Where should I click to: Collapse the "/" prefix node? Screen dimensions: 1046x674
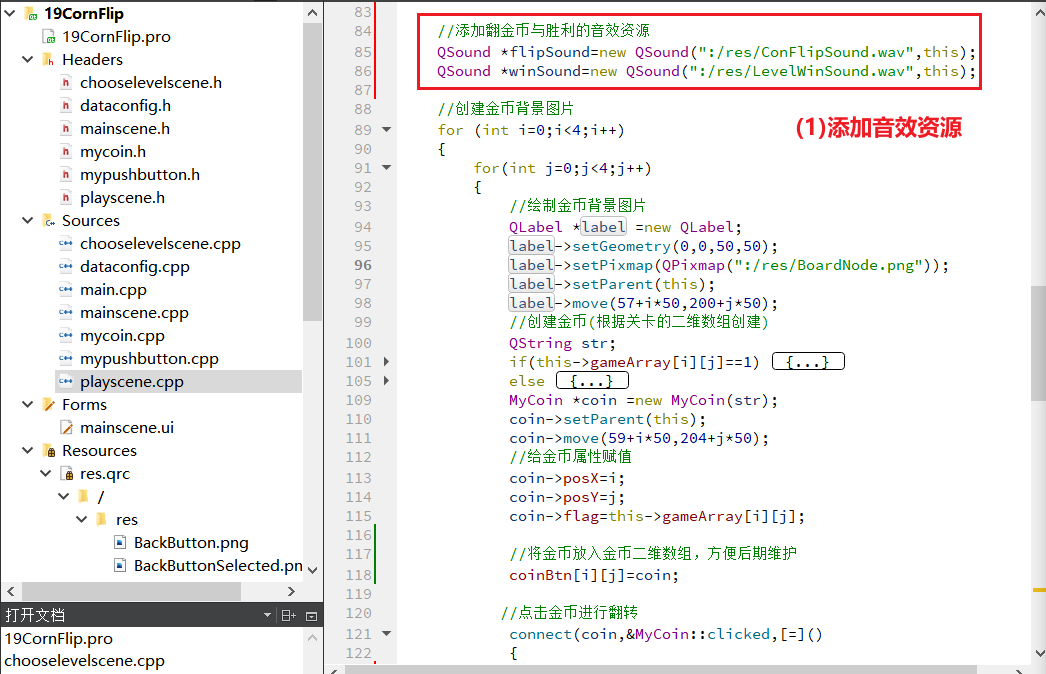[x=63, y=496]
